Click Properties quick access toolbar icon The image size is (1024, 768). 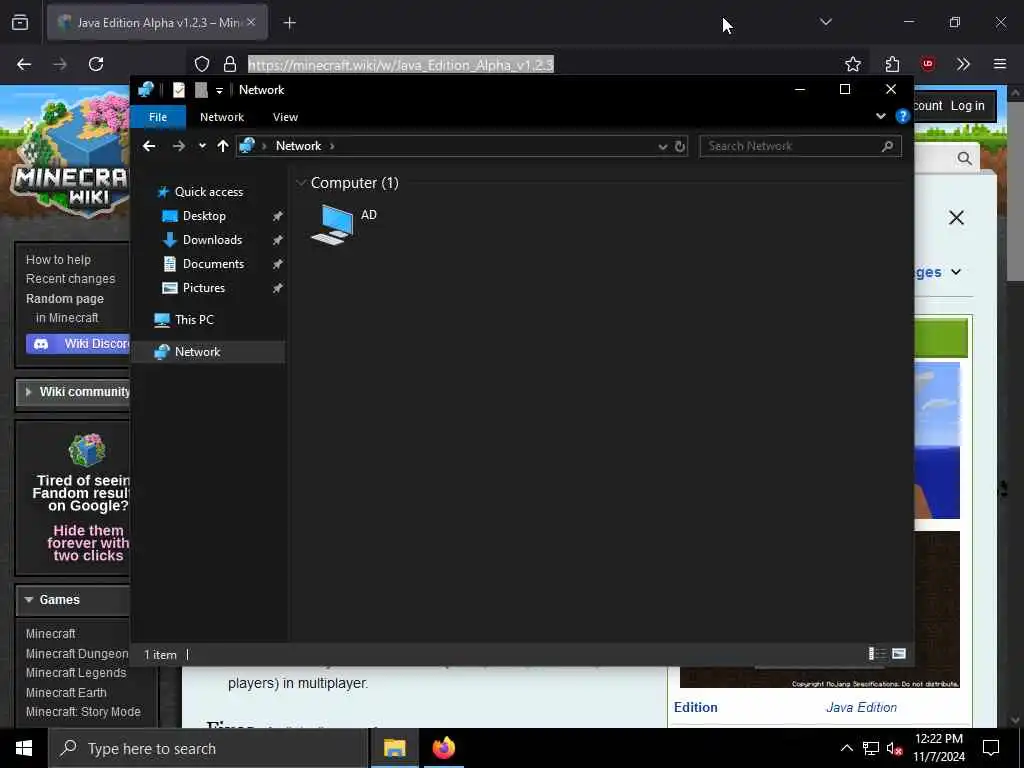(178, 90)
